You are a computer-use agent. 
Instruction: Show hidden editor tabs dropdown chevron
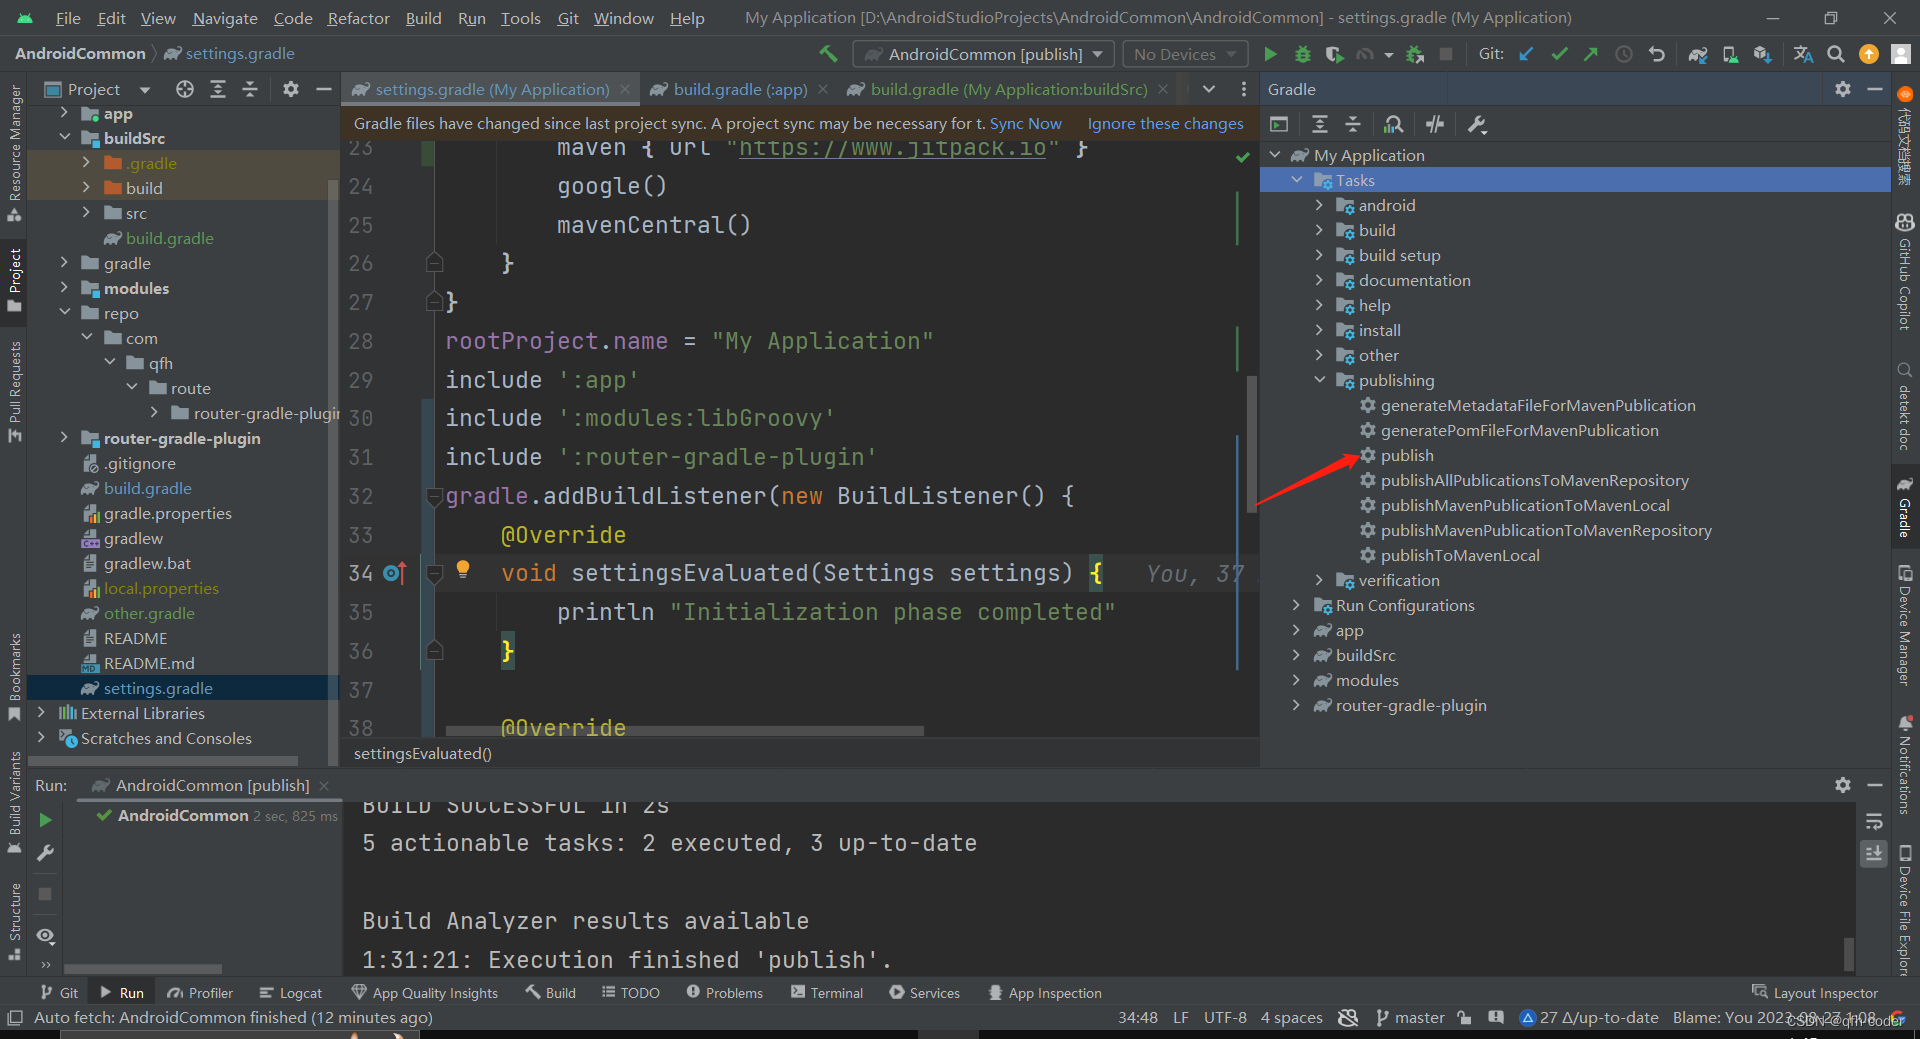click(x=1209, y=89)
